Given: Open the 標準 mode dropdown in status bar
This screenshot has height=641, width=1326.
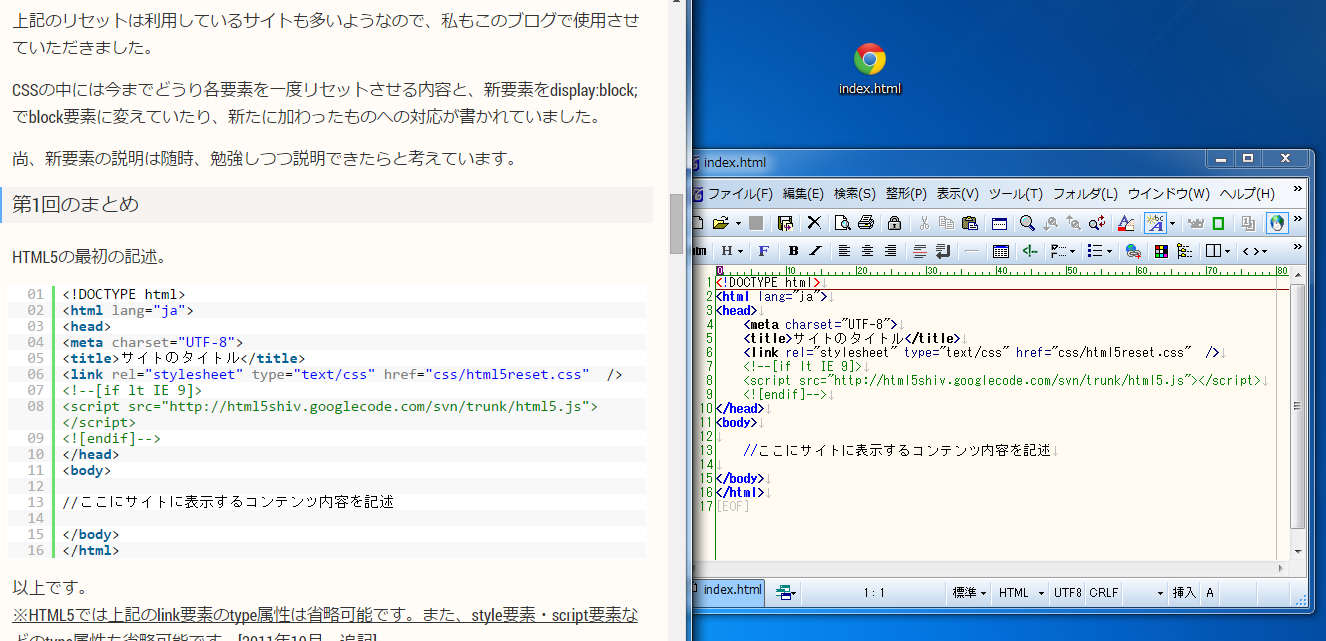Looking at the screenshot, I should click(969, 593).
